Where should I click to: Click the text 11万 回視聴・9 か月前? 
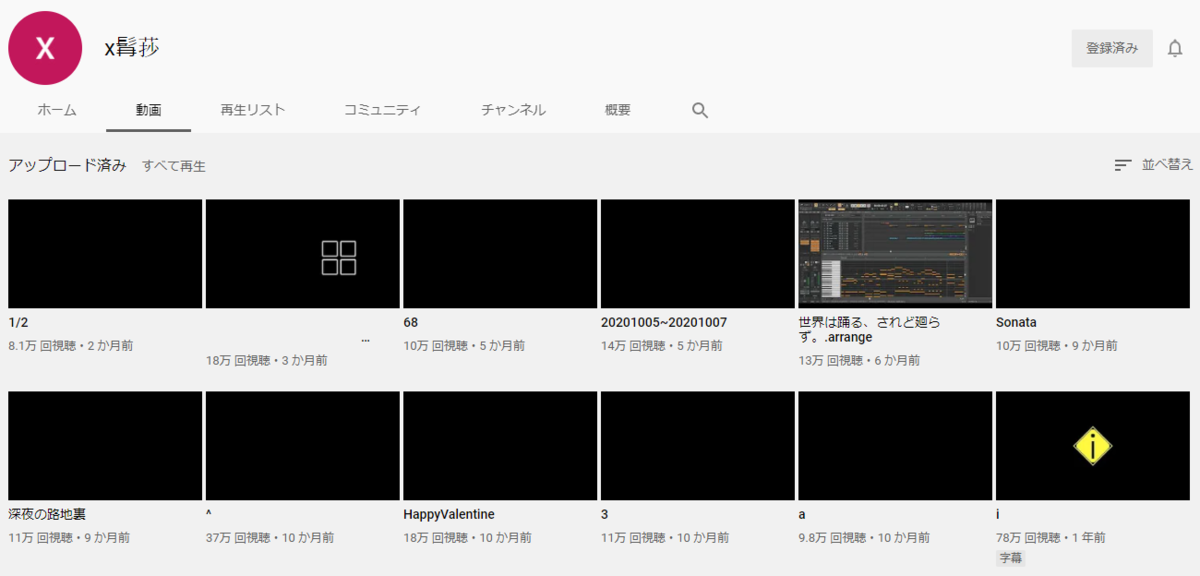click(x=69, y=538)
